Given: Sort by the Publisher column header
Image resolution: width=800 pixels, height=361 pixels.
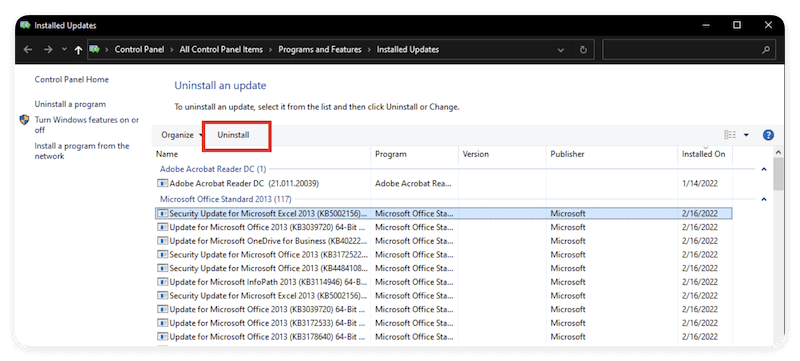Looking at the screenshot, I should tap(612, 154).
